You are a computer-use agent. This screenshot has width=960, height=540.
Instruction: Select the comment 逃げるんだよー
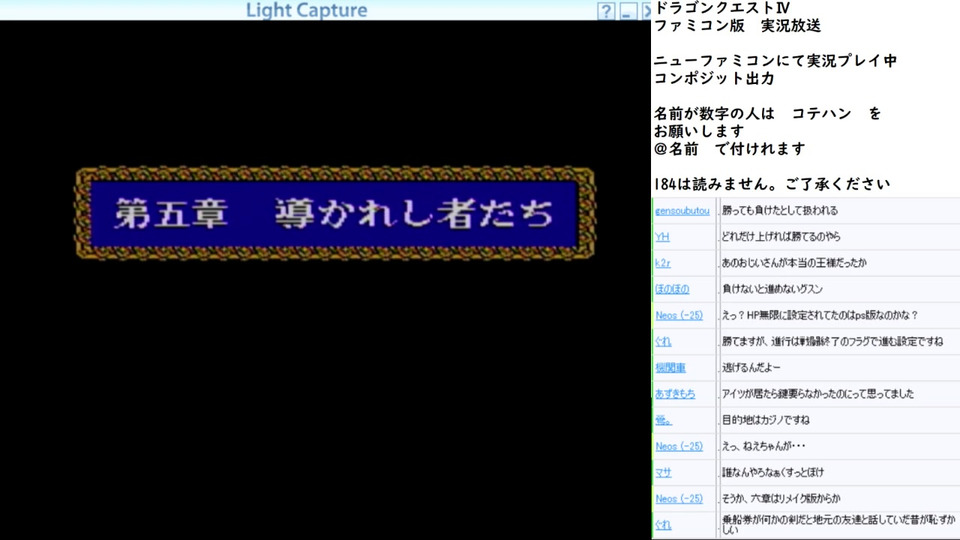pos(751,368)
